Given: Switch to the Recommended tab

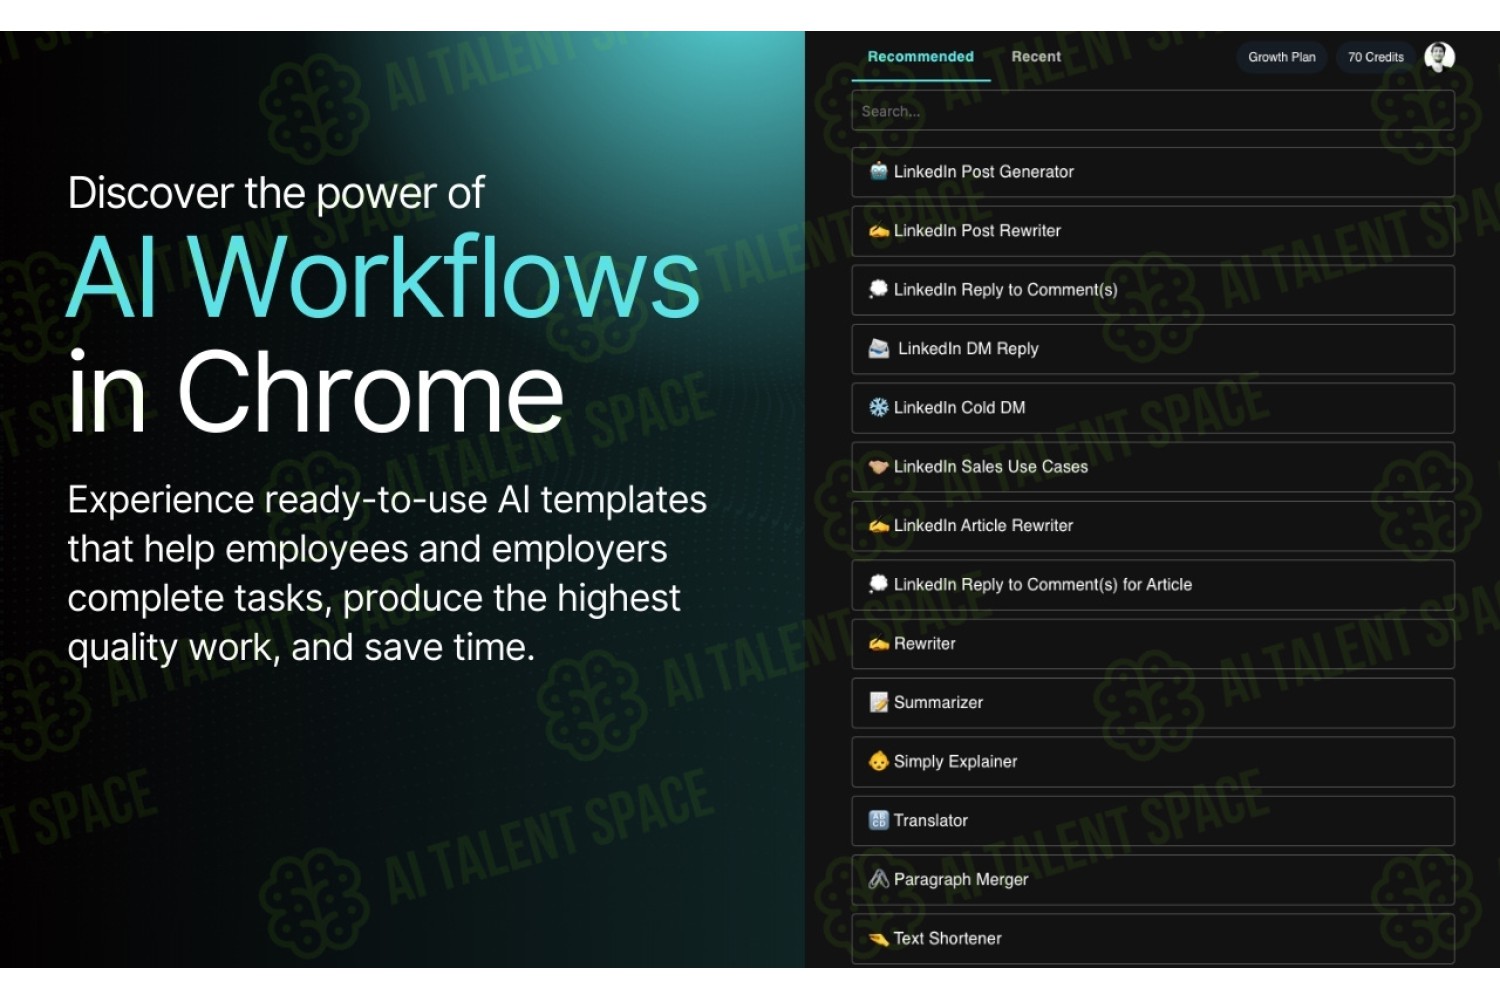Looking at the screenshot, I should pos(920,57).
